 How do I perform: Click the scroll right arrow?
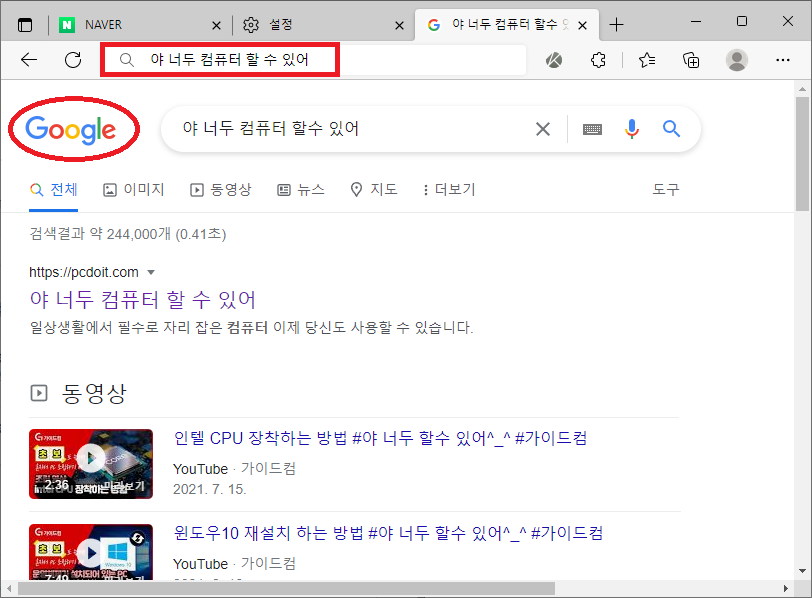coord(786,589)
